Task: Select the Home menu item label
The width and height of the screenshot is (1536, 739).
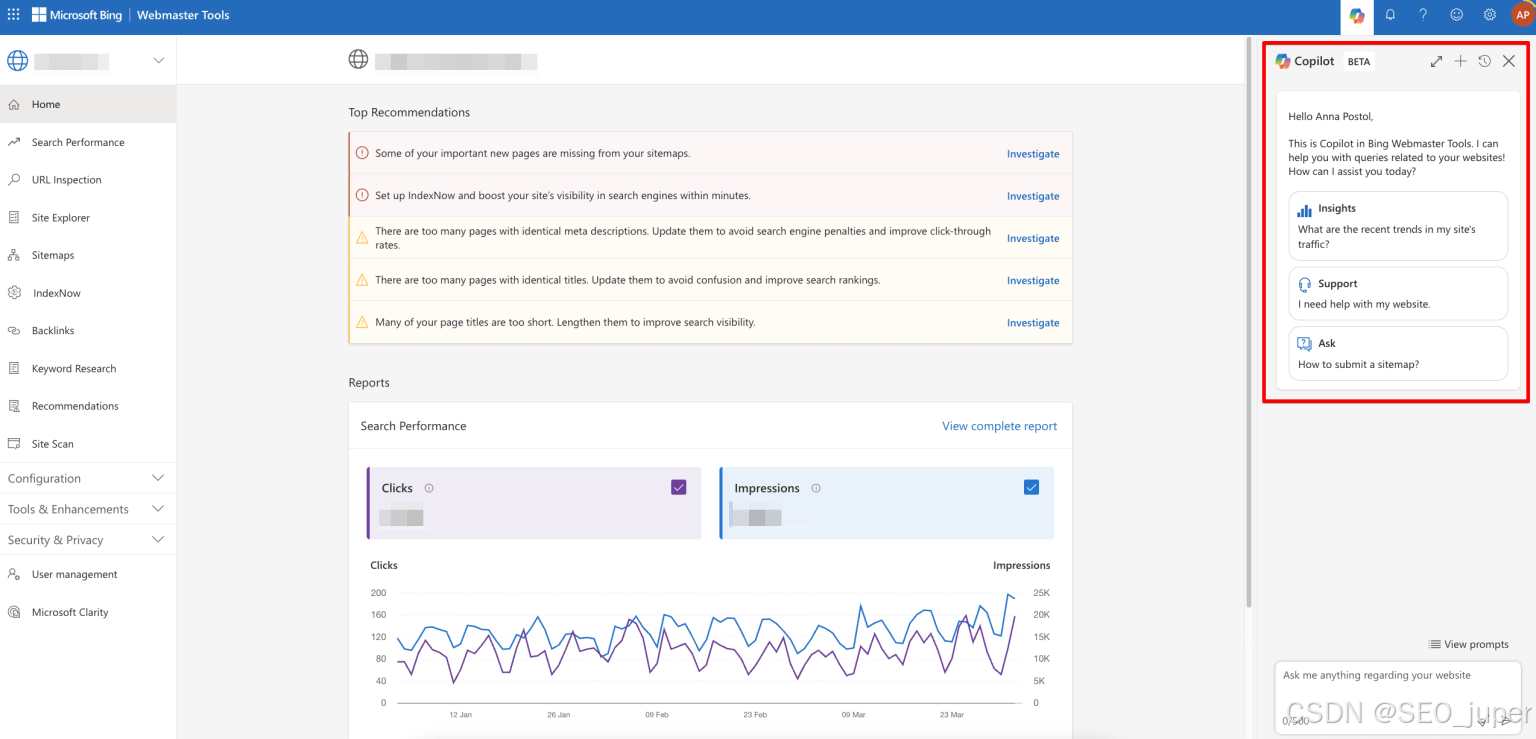Action: click(x=46, y=104)
